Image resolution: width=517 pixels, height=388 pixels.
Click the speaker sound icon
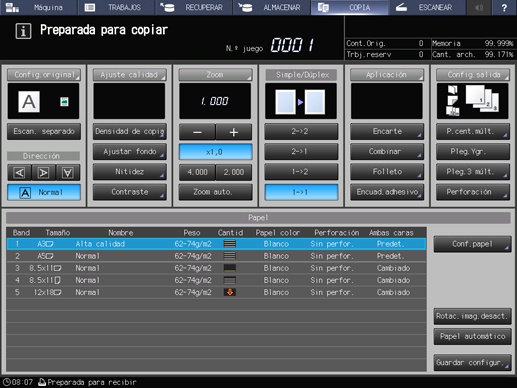(x=479, y=7)
